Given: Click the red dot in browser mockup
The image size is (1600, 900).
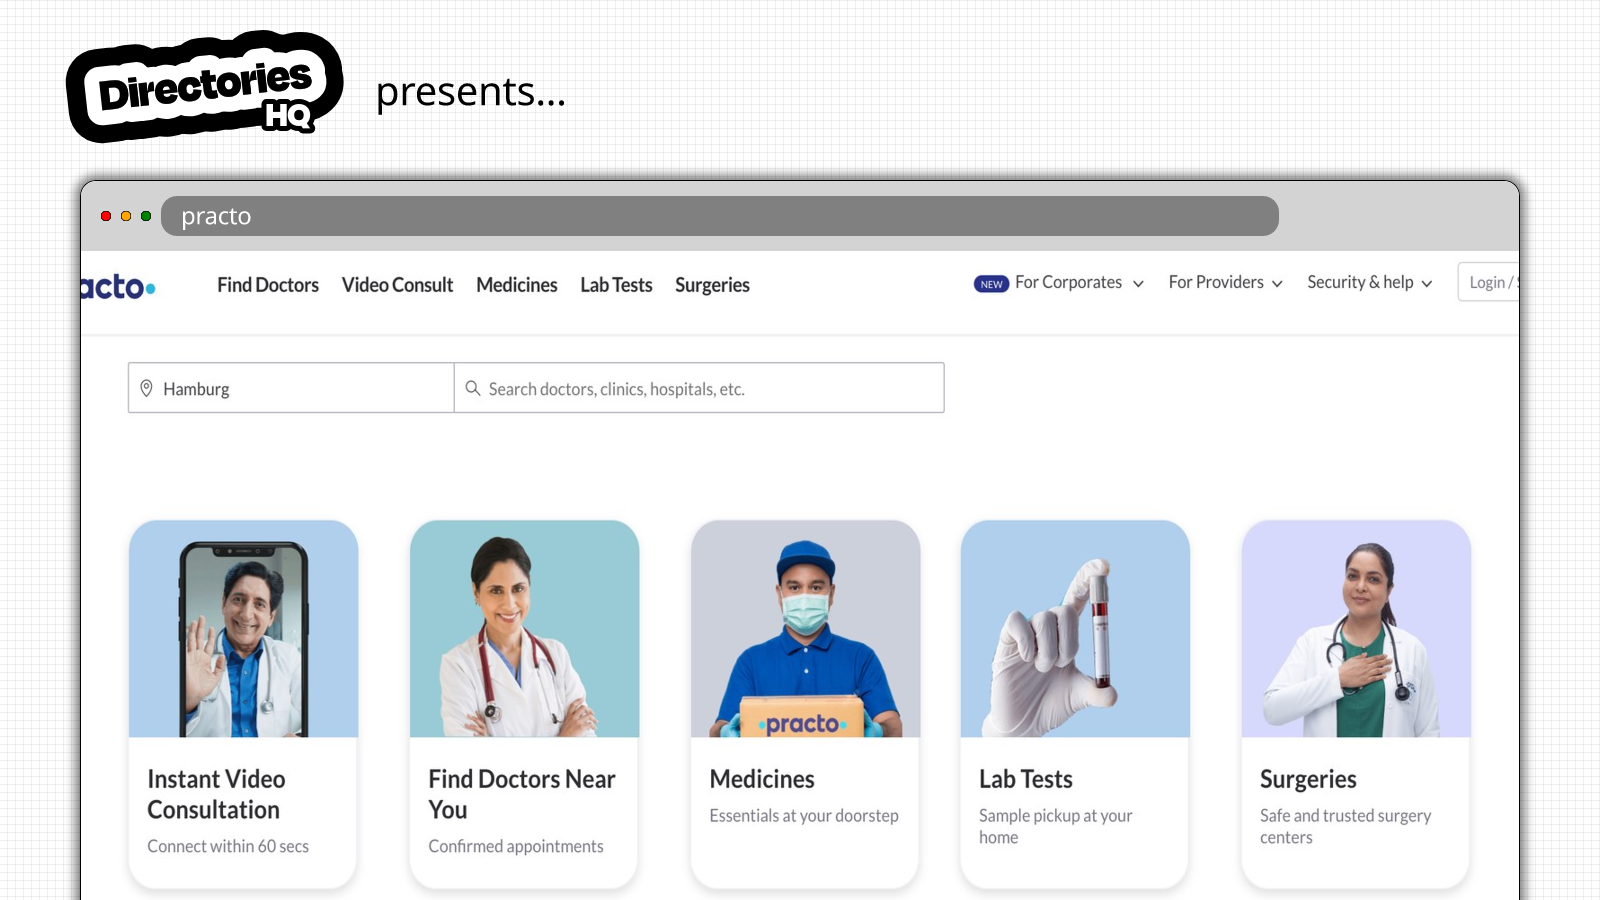Looking at the screenshot, I should point(106,216).
